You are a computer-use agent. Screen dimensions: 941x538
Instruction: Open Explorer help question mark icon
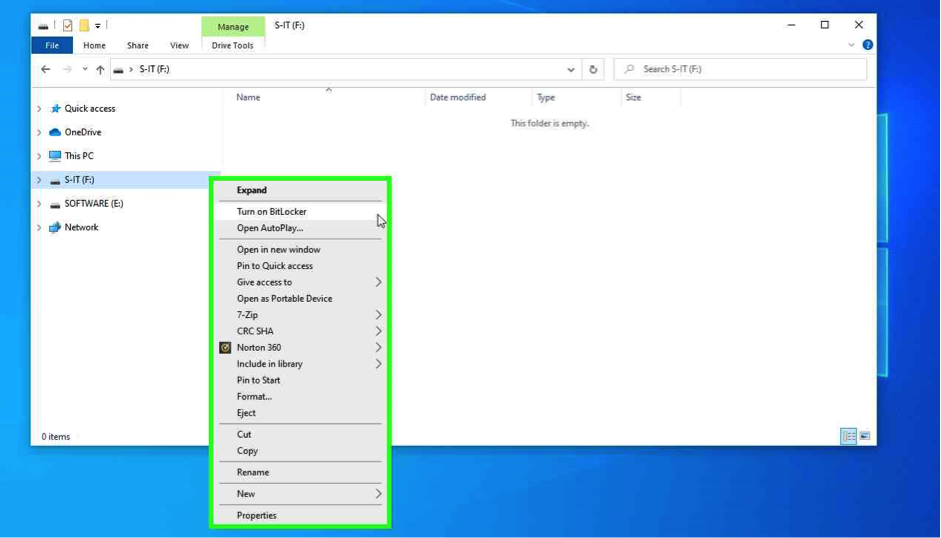click(867, 45)
